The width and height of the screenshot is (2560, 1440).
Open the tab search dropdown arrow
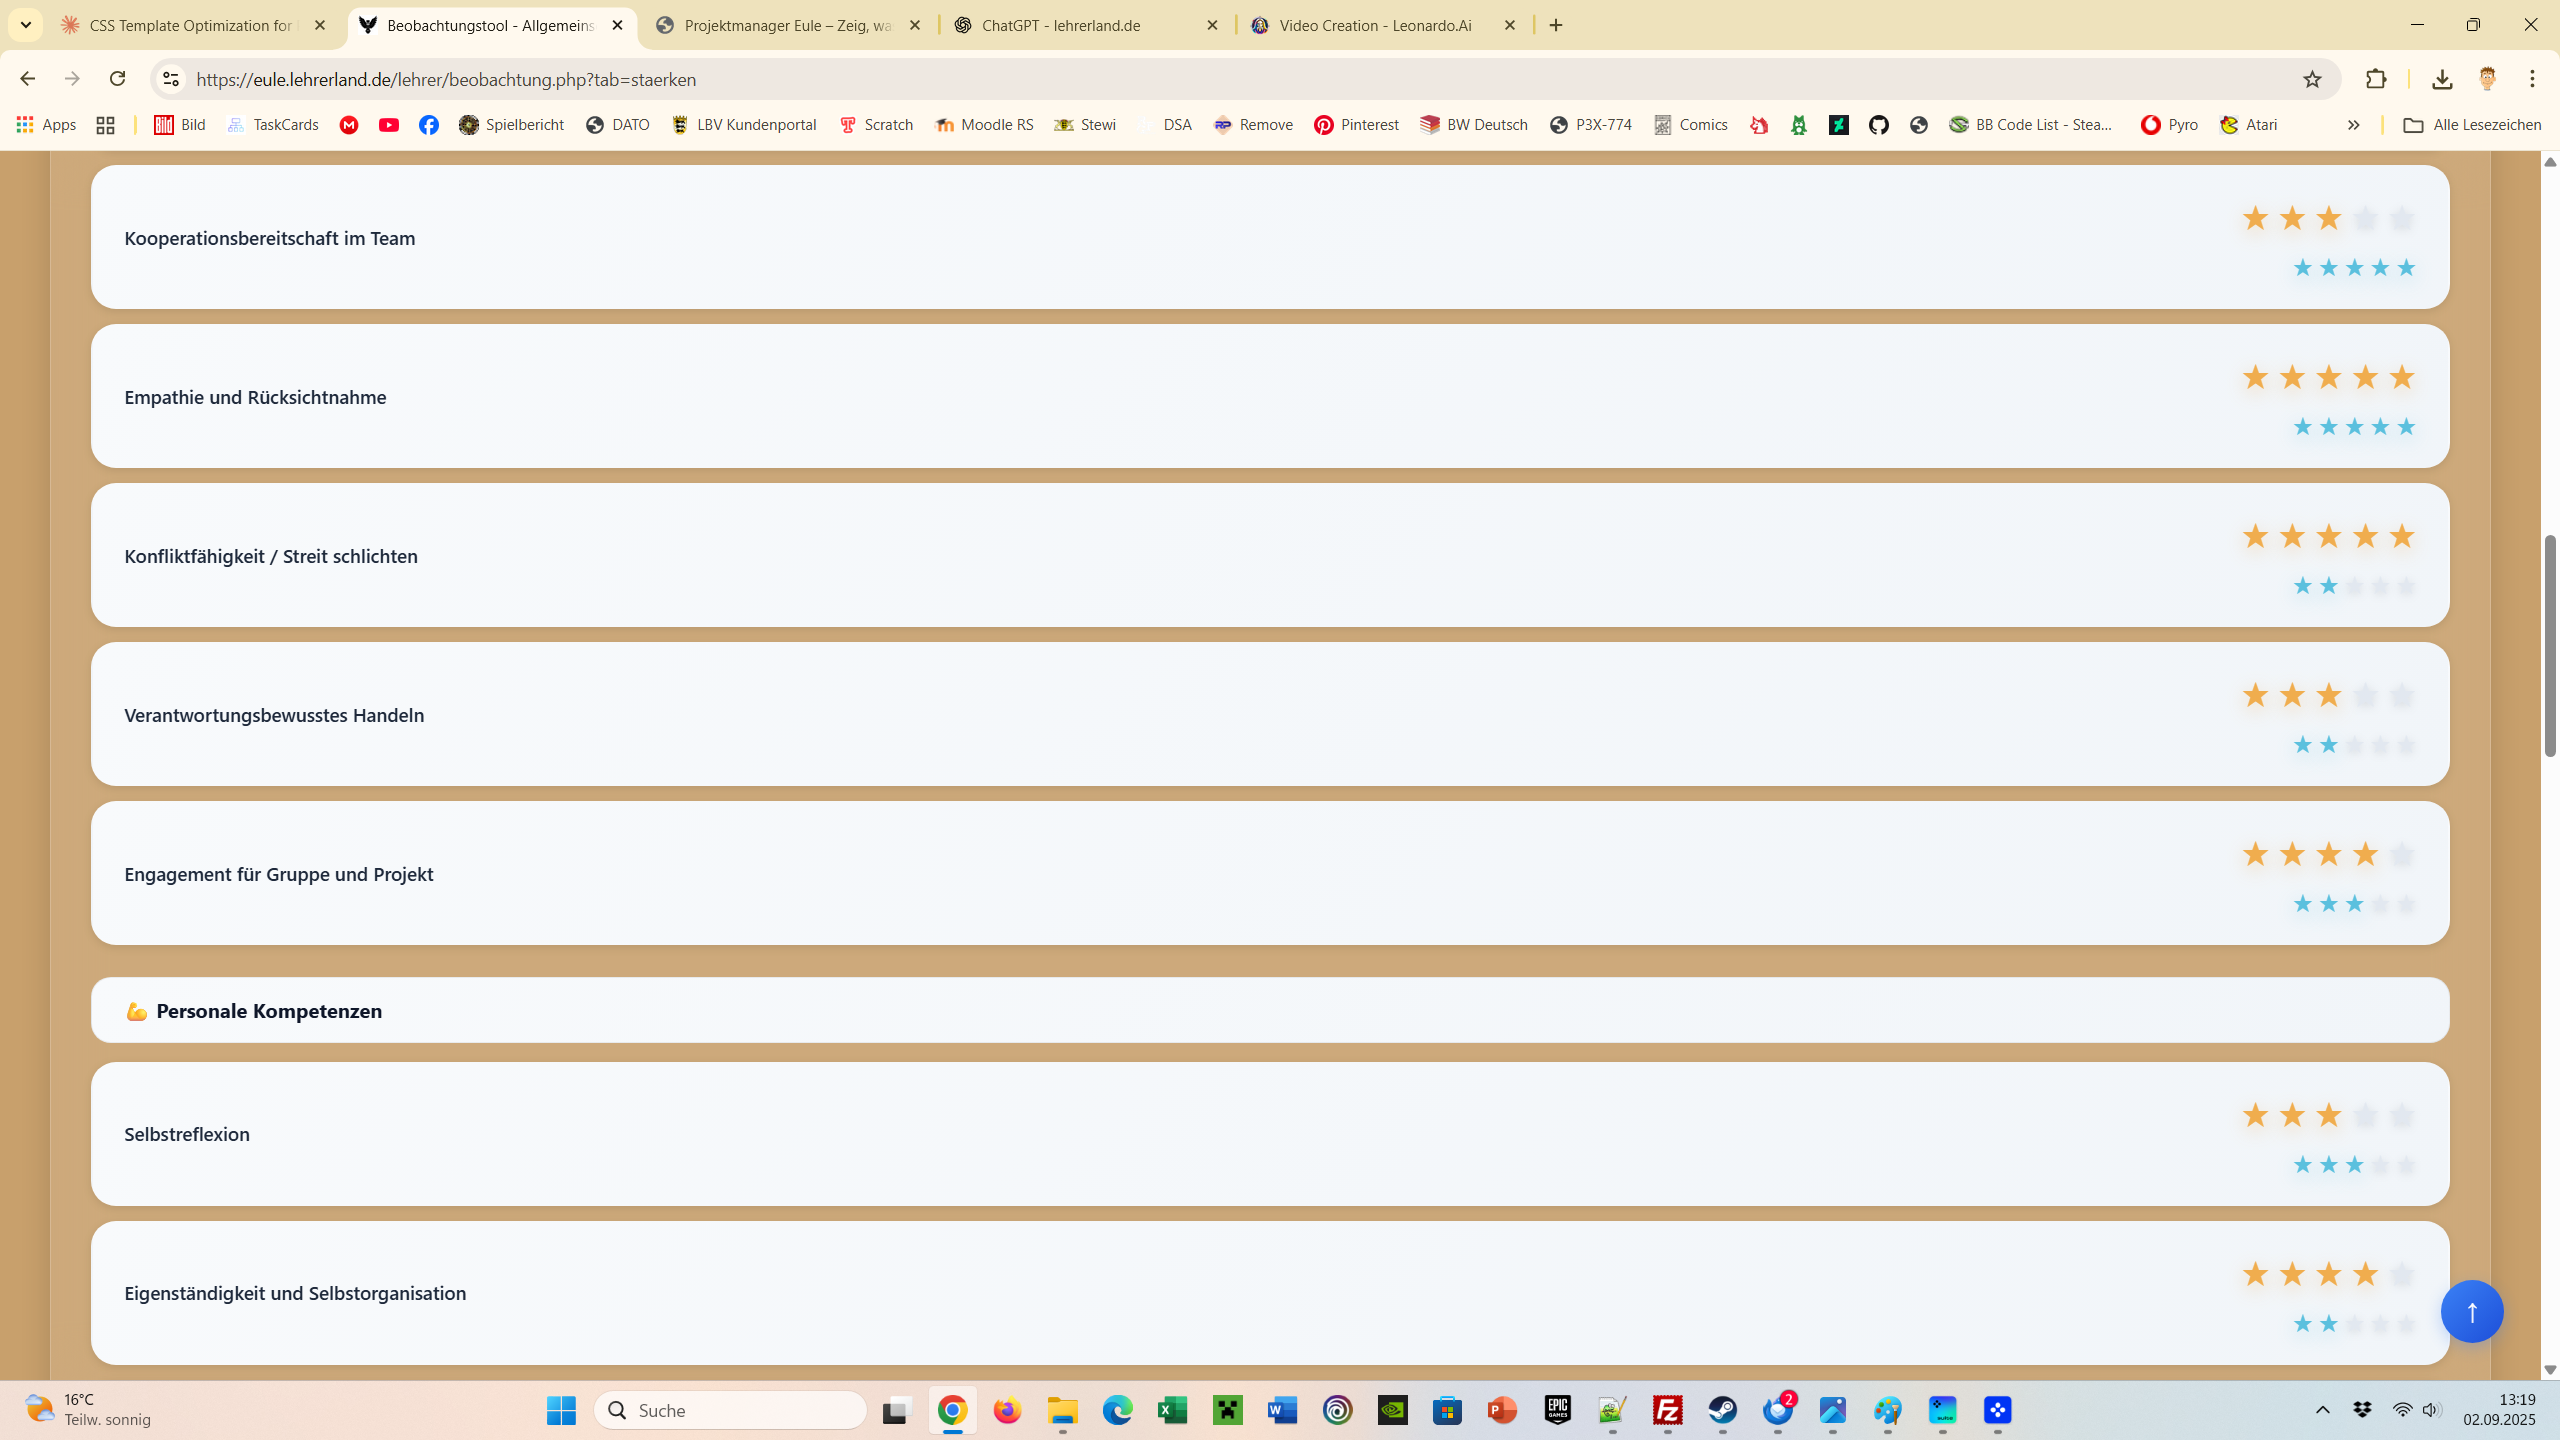click(x=26, y=25)
